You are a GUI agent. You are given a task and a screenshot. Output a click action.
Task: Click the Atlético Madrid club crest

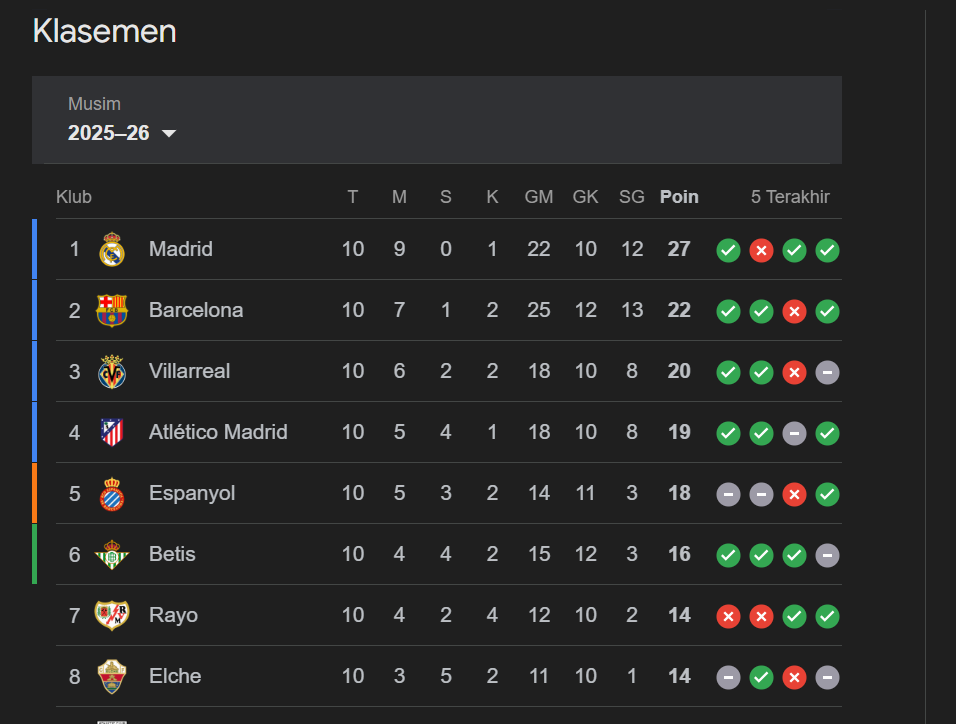coord(112,432)
